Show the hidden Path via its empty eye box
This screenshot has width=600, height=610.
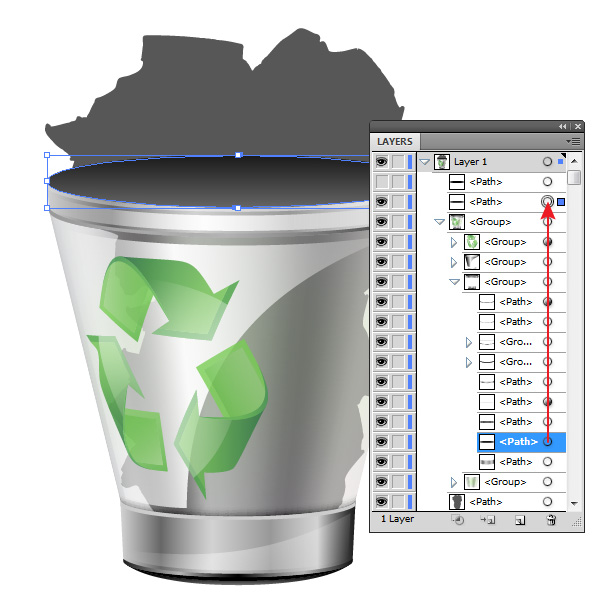coord(382,182)
